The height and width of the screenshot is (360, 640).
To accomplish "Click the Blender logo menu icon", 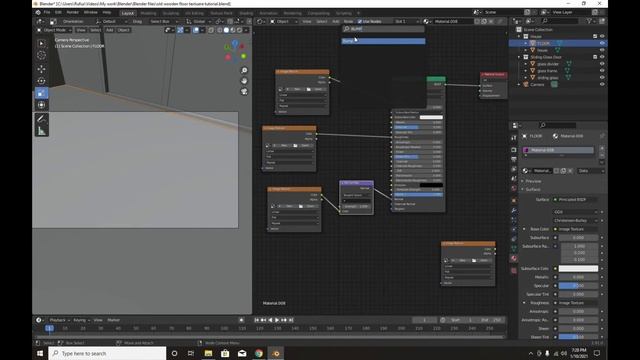I will (38, 13).
